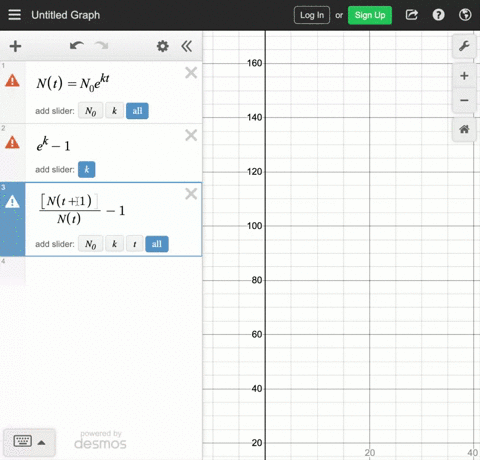Click the Log In button
The width and height of the screenshot is (480, 460).
coord(312,15)
